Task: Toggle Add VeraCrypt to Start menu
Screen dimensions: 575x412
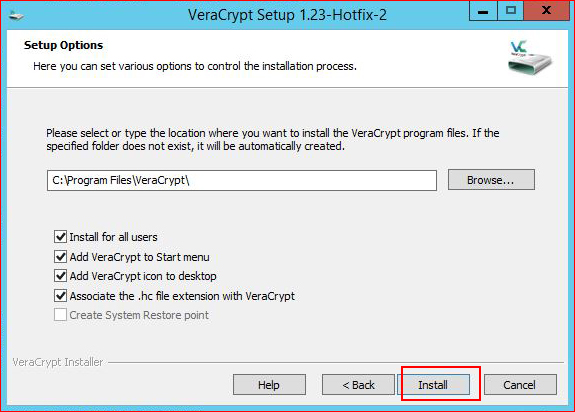Action: (60, 257)
